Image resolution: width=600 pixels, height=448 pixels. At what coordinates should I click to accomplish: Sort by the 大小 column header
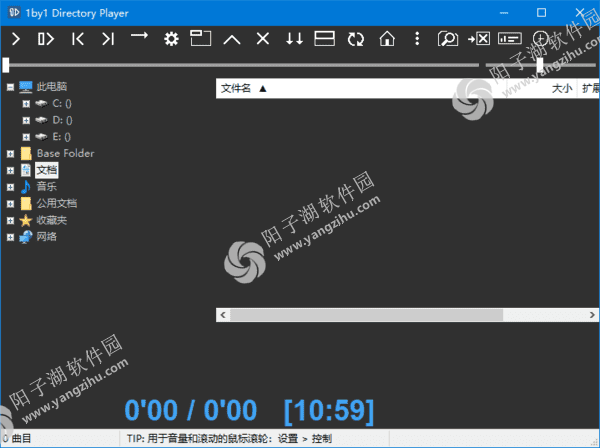point(562,89)
